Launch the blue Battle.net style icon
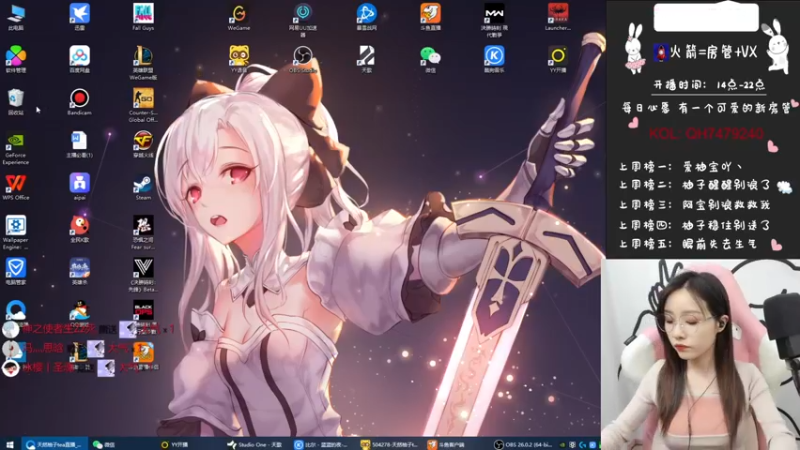 [x=366, y=17]
